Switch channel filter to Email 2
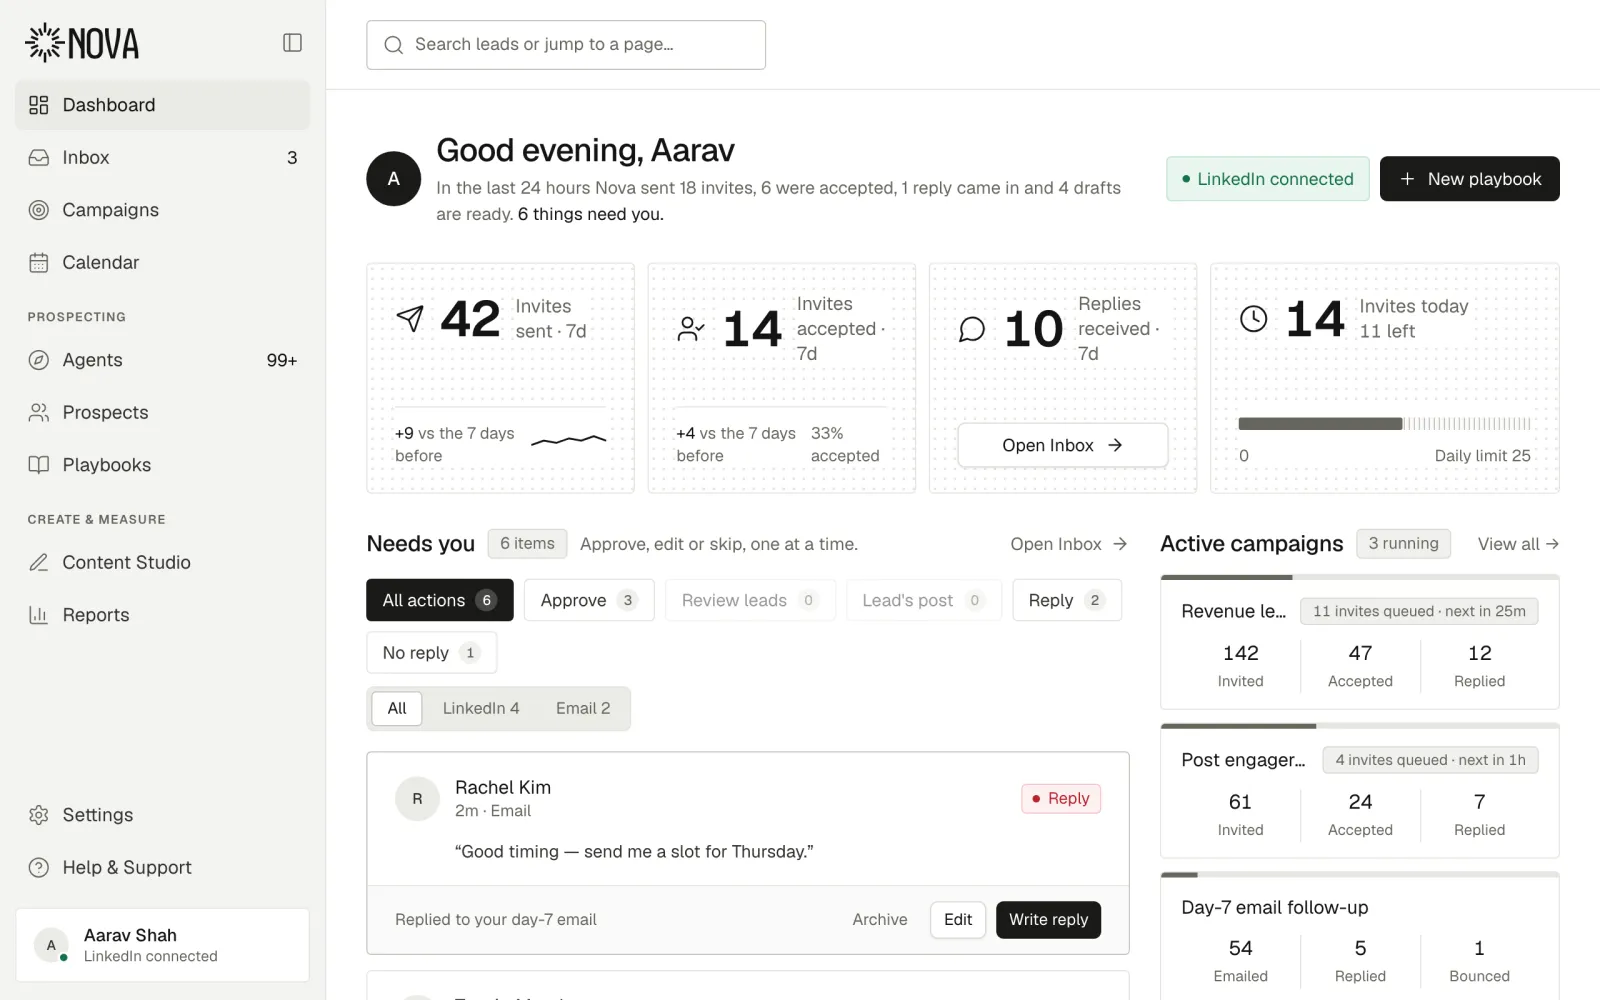The width and height of the screenshot is (1600, 1000). (583, 708)
